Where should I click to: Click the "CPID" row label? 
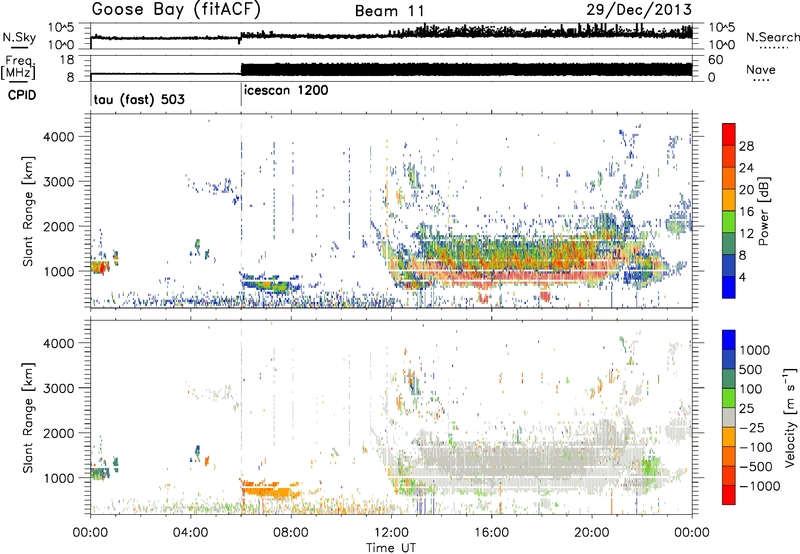(22, 95)
